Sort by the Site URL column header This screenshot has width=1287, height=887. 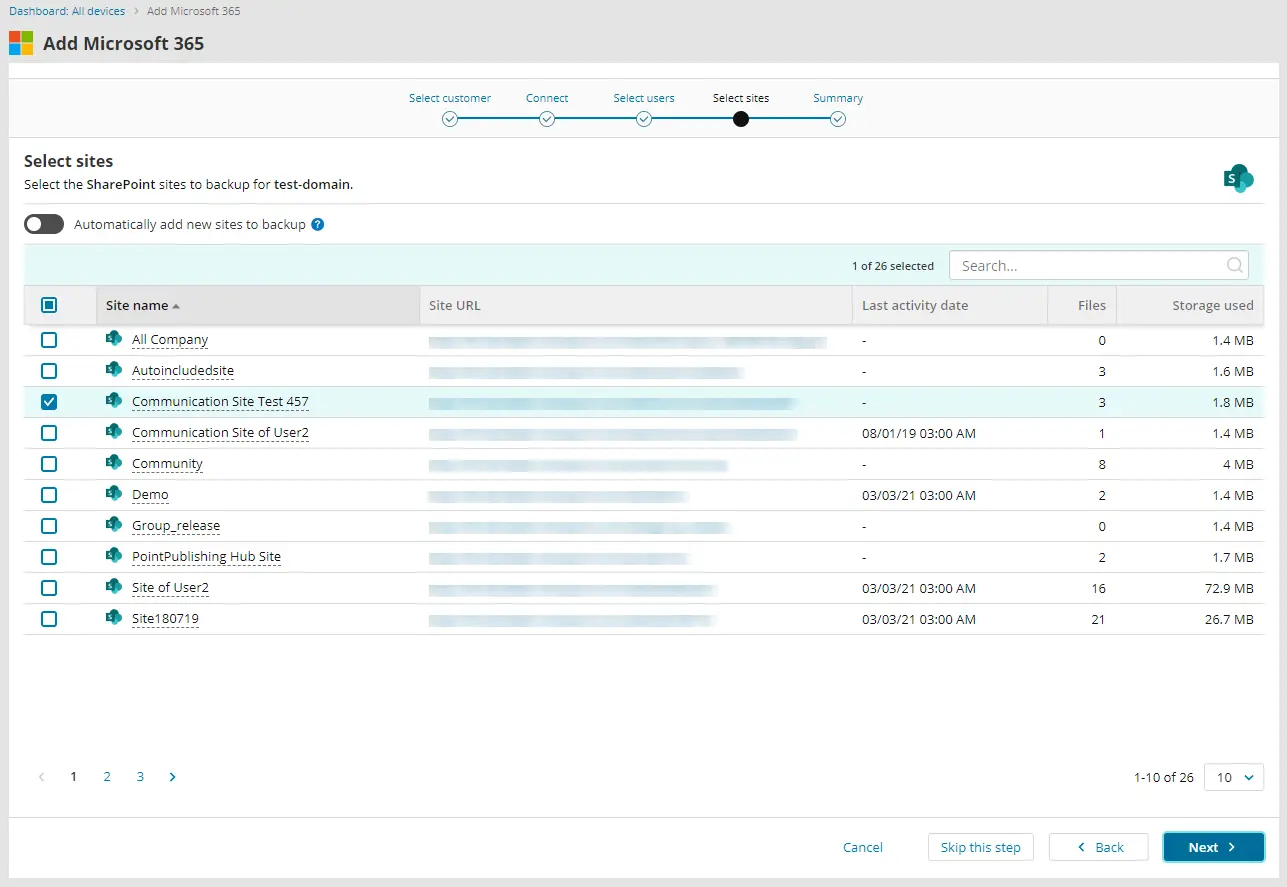point(636,305)
